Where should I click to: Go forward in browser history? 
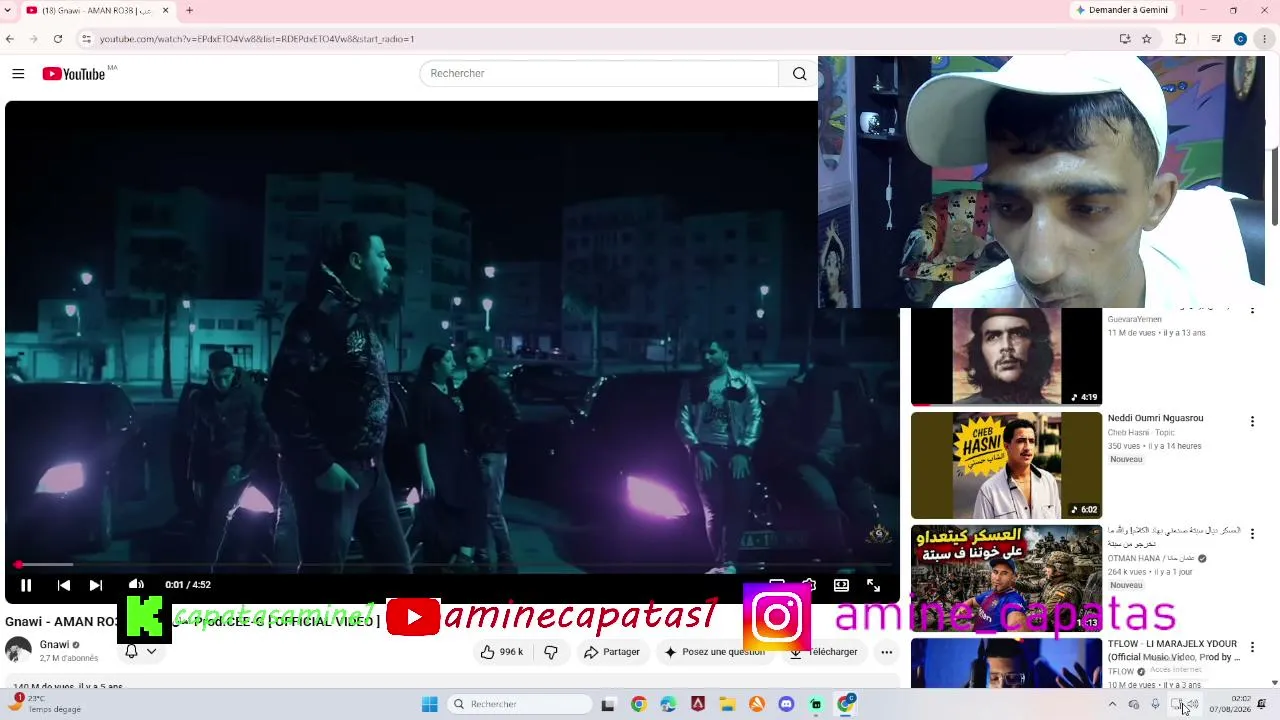[x=33, y=39]
